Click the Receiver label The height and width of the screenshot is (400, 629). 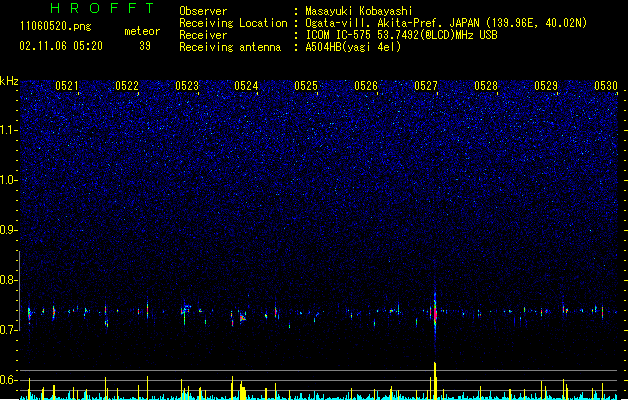coord(203,35)
